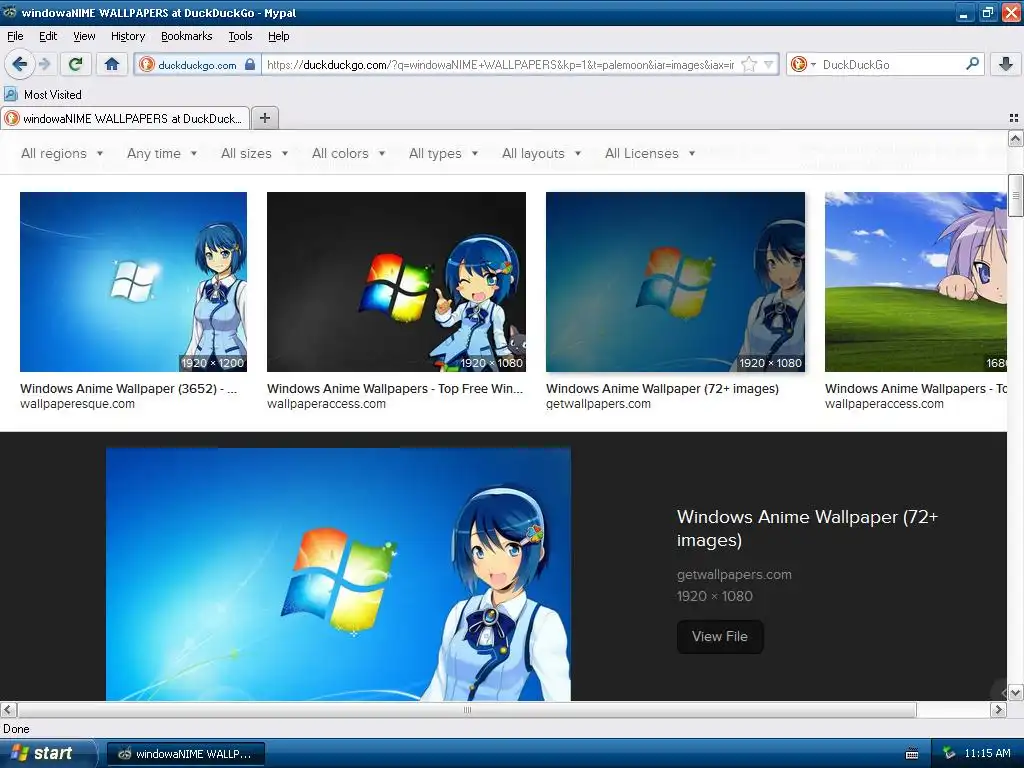Viewport: 1024px width, 768px height.
Task: Open the File menu
Action: 15,36
